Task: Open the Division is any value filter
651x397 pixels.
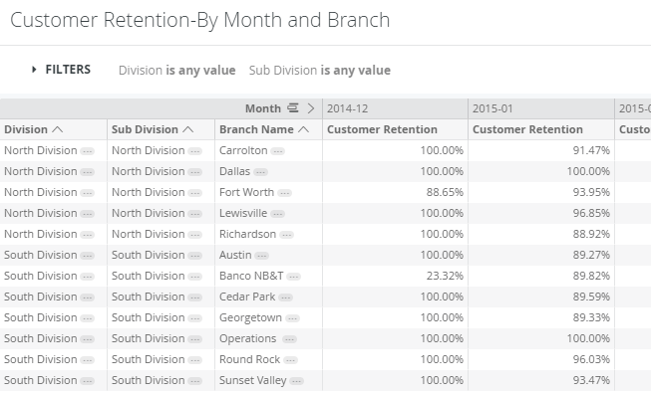Action: point(177,70)
